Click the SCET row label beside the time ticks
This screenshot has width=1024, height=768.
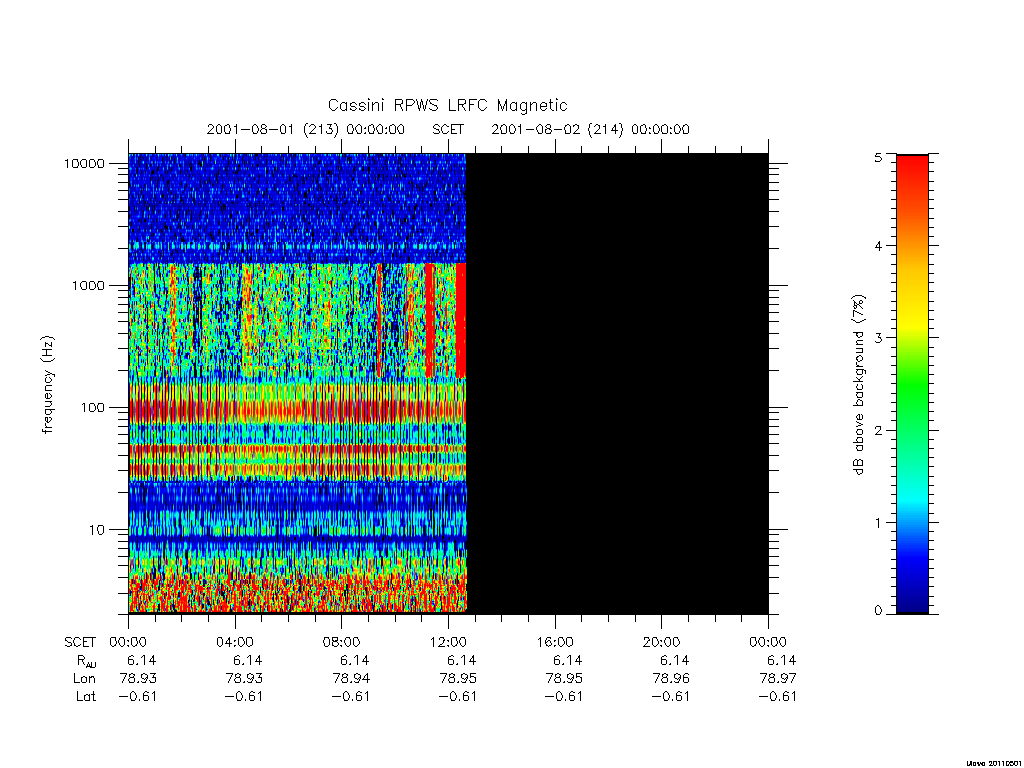pos(80,642)
